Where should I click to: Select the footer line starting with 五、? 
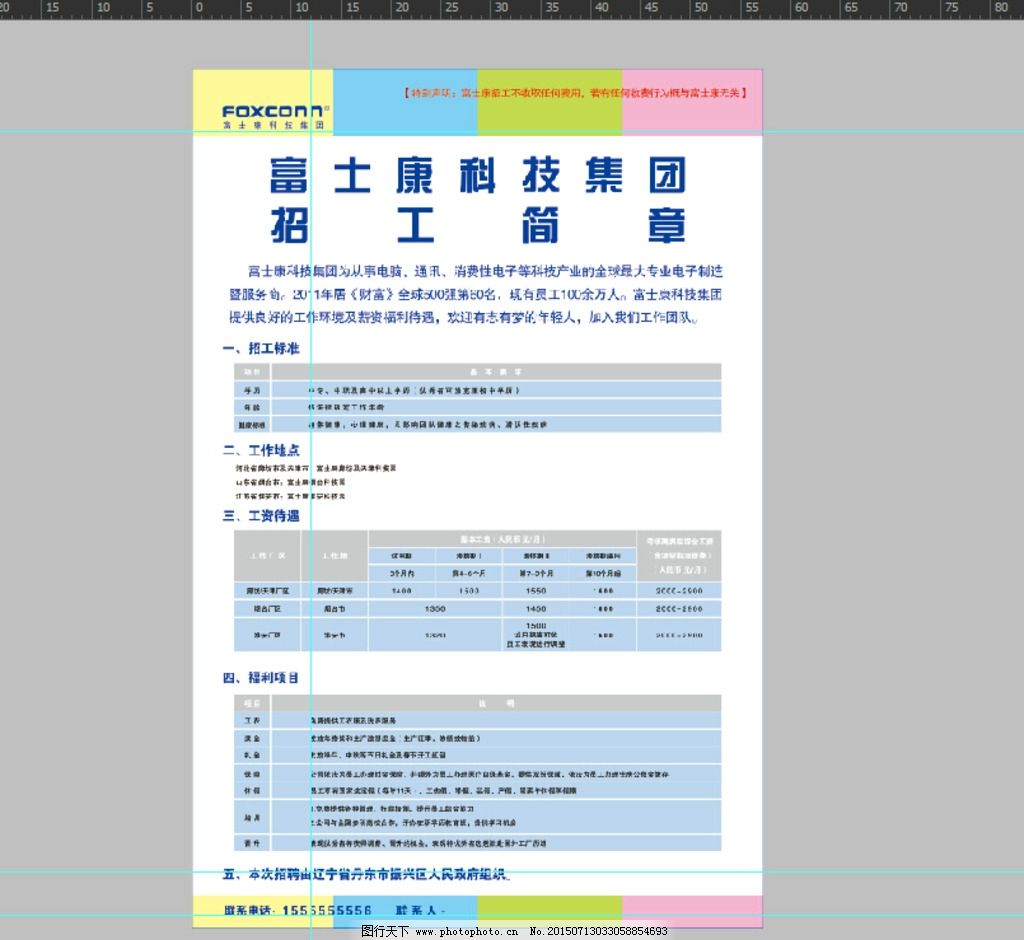366,874
